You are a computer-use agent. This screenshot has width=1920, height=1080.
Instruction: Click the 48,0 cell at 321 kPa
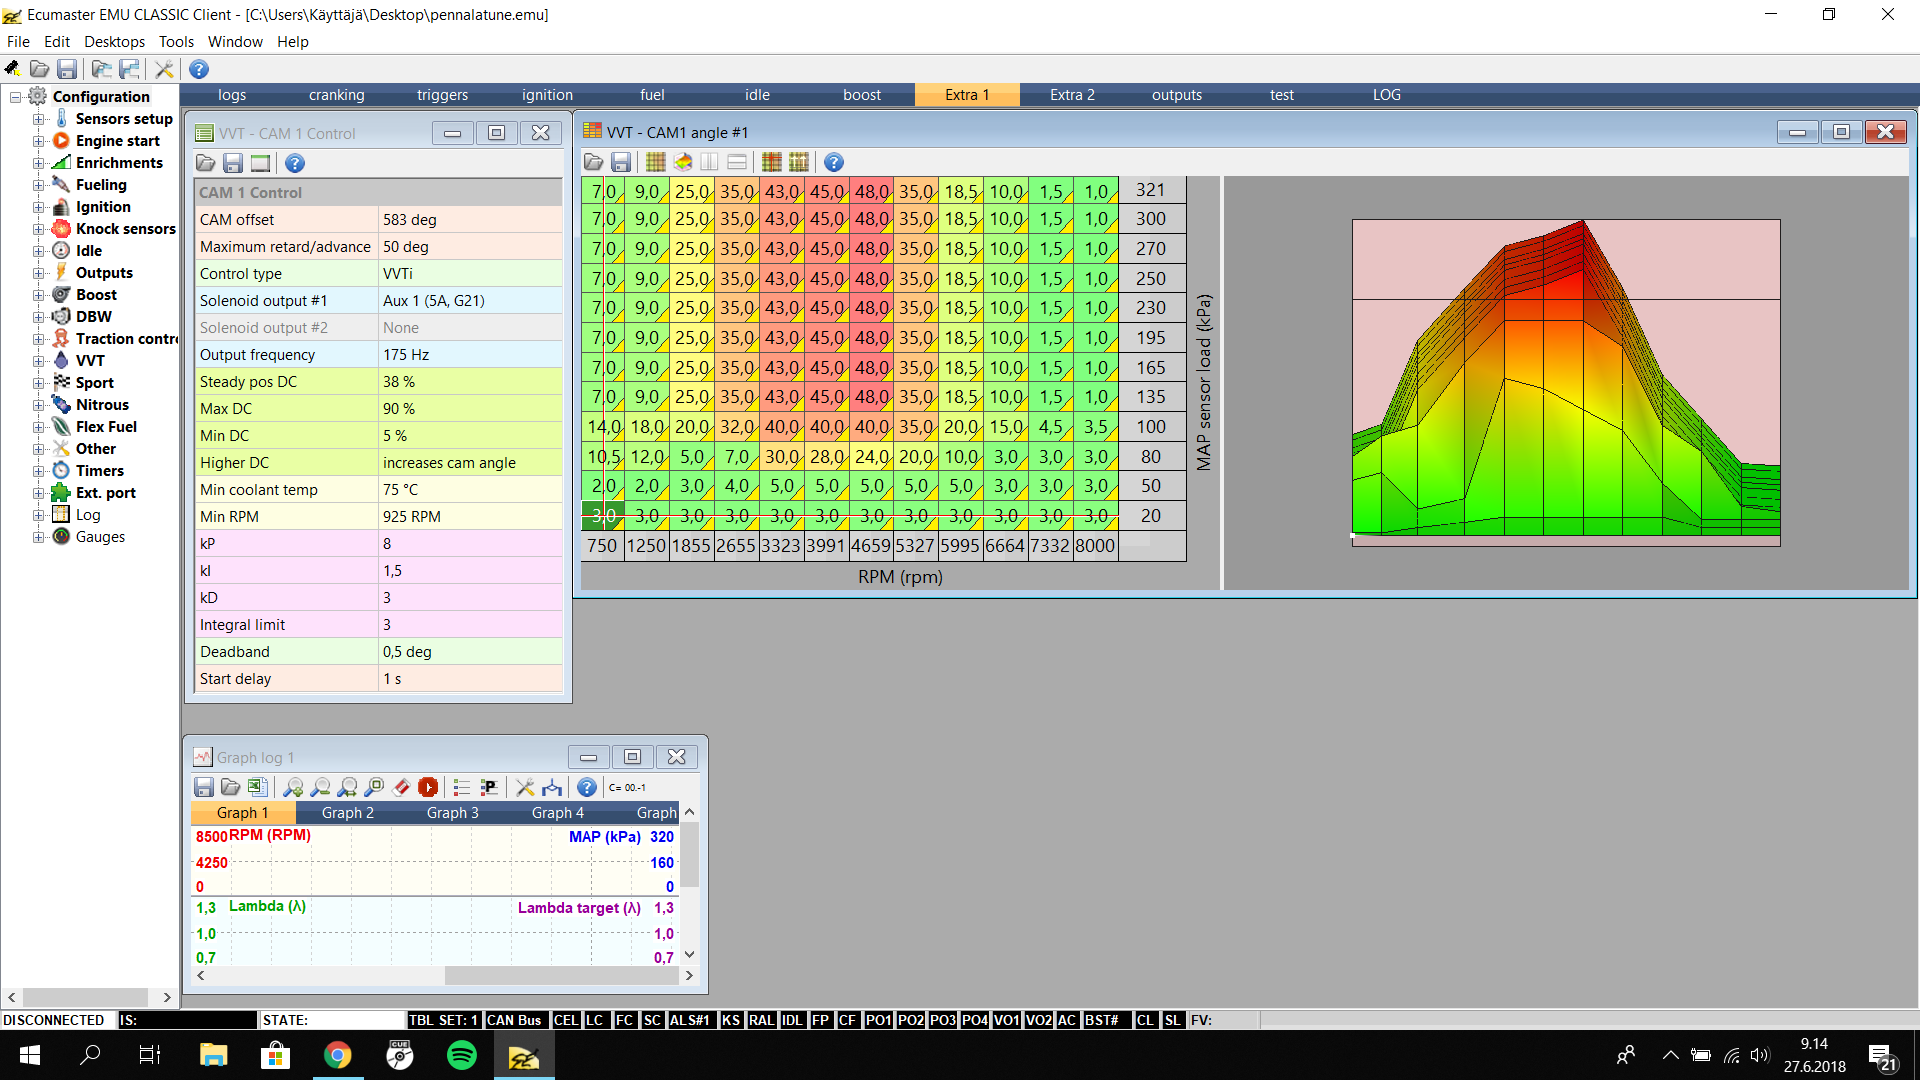[x=871, y=191]
